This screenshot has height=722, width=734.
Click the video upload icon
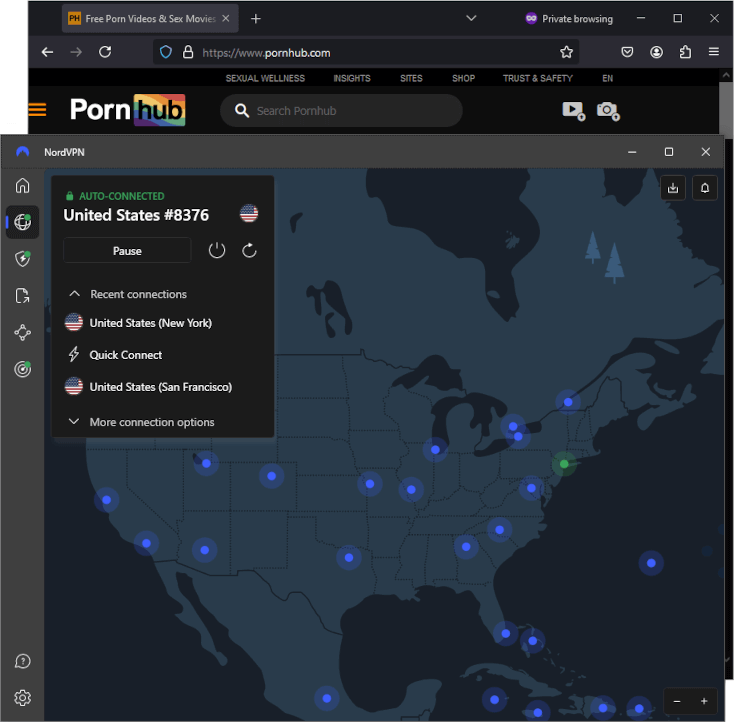[573, 111]
